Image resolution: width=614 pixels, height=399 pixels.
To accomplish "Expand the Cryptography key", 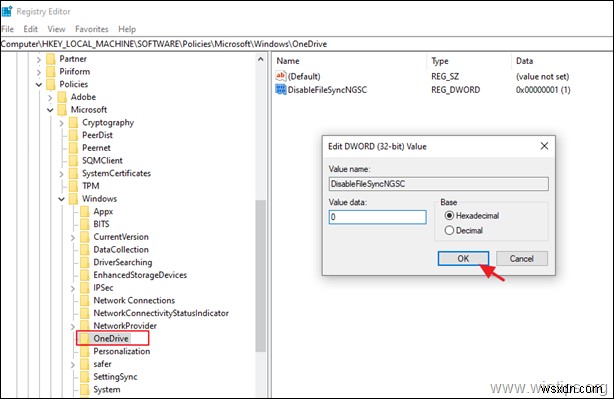I will [x=61, y=123].
